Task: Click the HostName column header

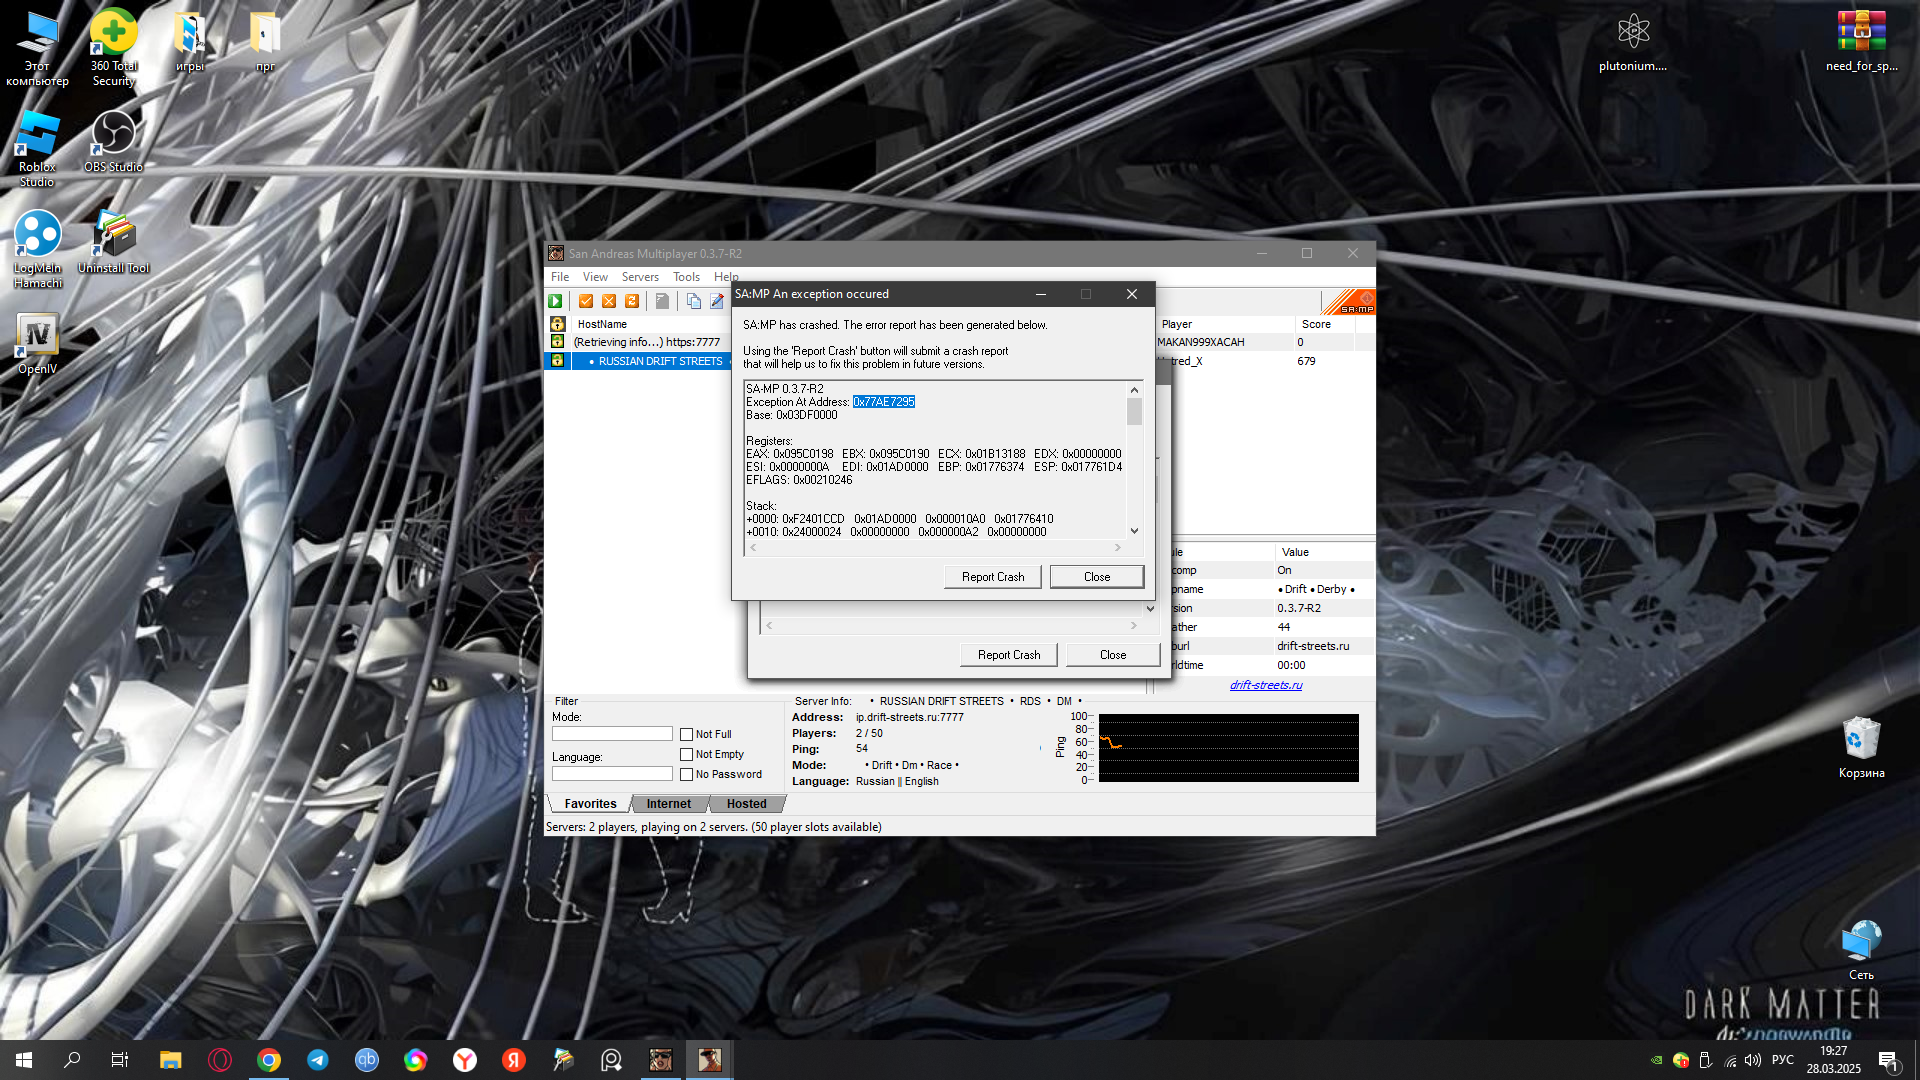Action: [650, 324]
